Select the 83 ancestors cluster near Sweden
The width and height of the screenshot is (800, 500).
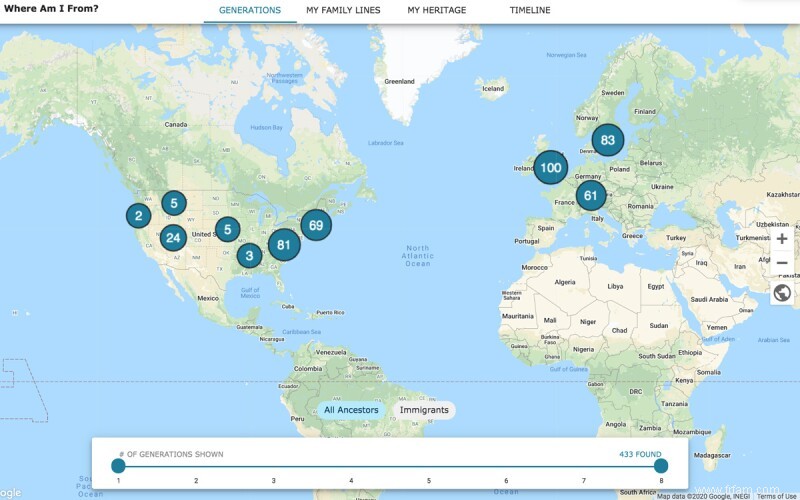point(607,140)
